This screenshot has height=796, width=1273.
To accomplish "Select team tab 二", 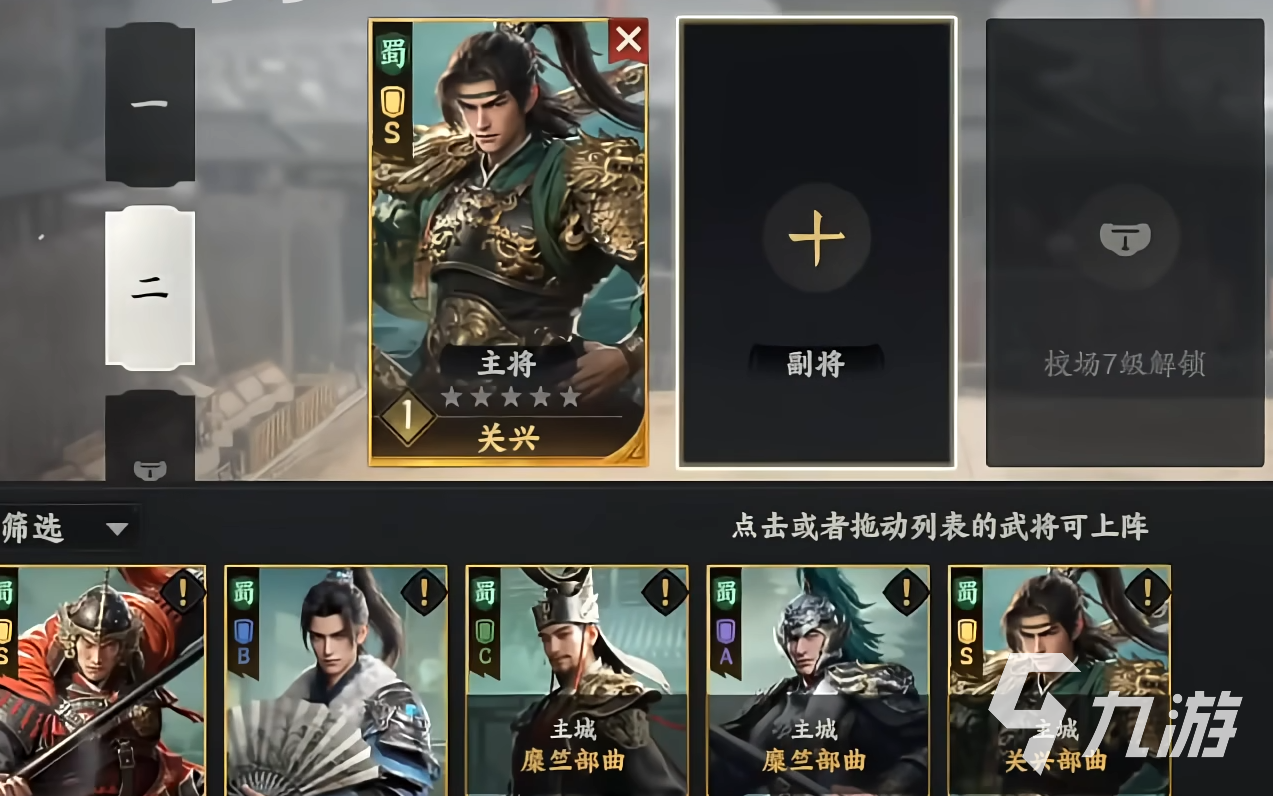I will point(150,288).
